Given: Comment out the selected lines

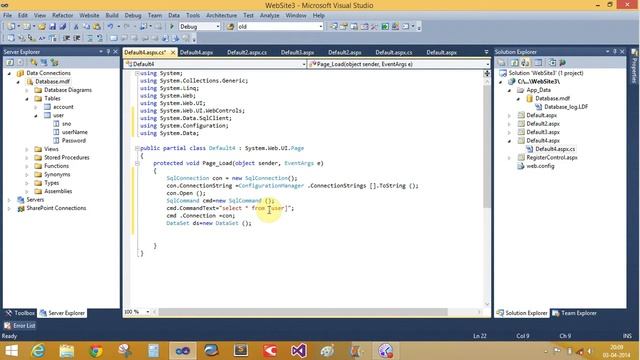Looking at the screenshot, I should (90, 38).
